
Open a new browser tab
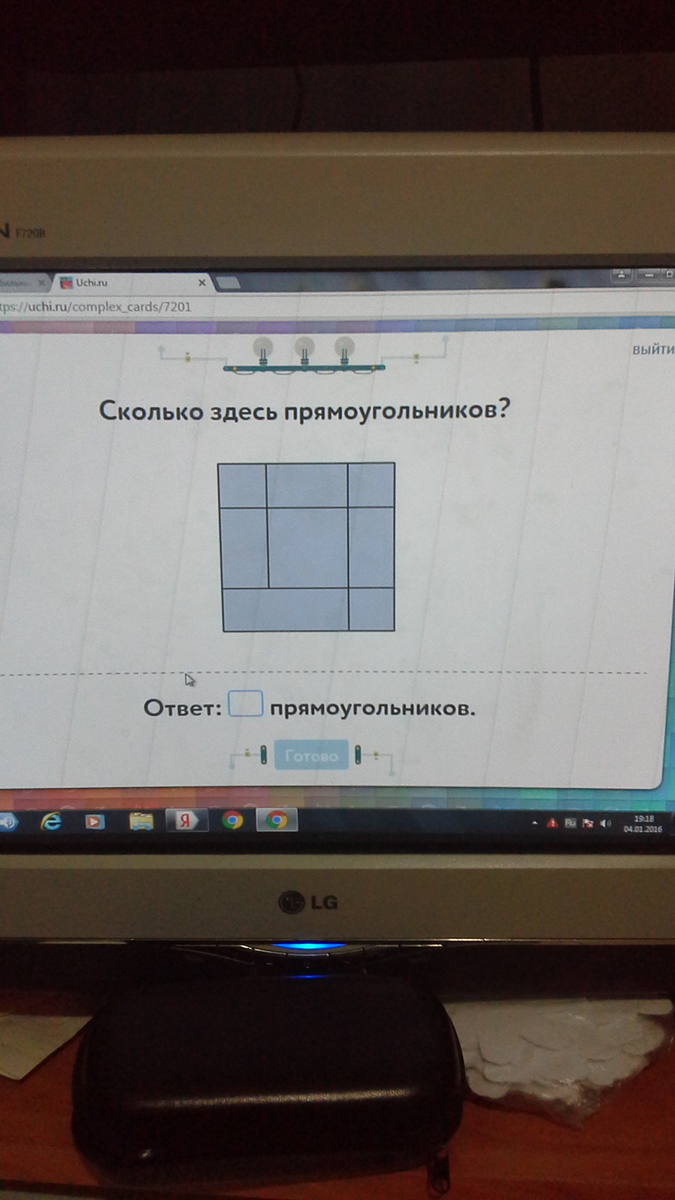[x=228, y=284]
